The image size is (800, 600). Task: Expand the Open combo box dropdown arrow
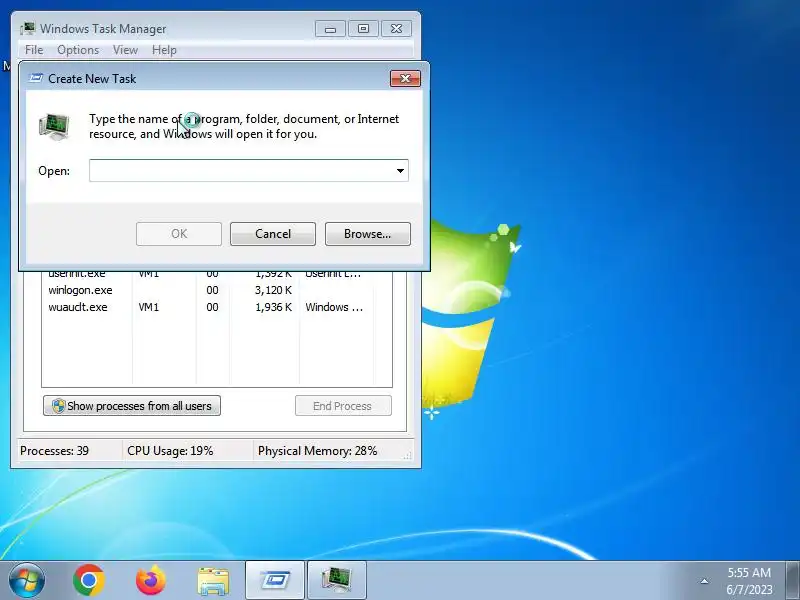click(401, 170)
